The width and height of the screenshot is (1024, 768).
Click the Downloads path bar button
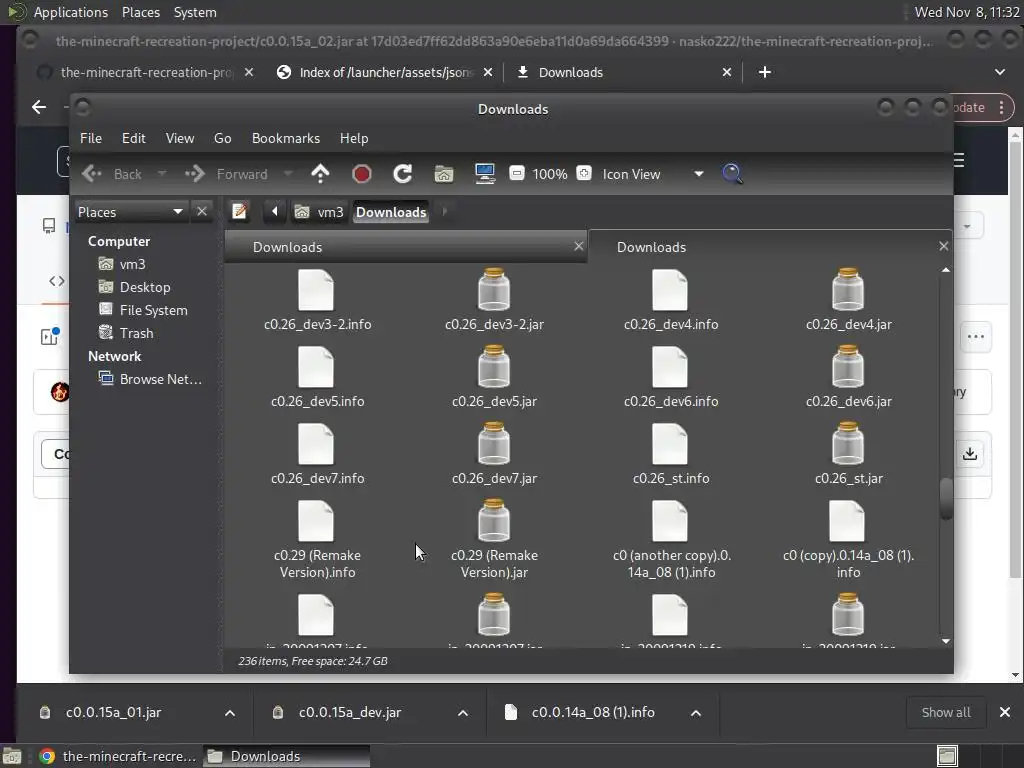[x=391, y=212]
